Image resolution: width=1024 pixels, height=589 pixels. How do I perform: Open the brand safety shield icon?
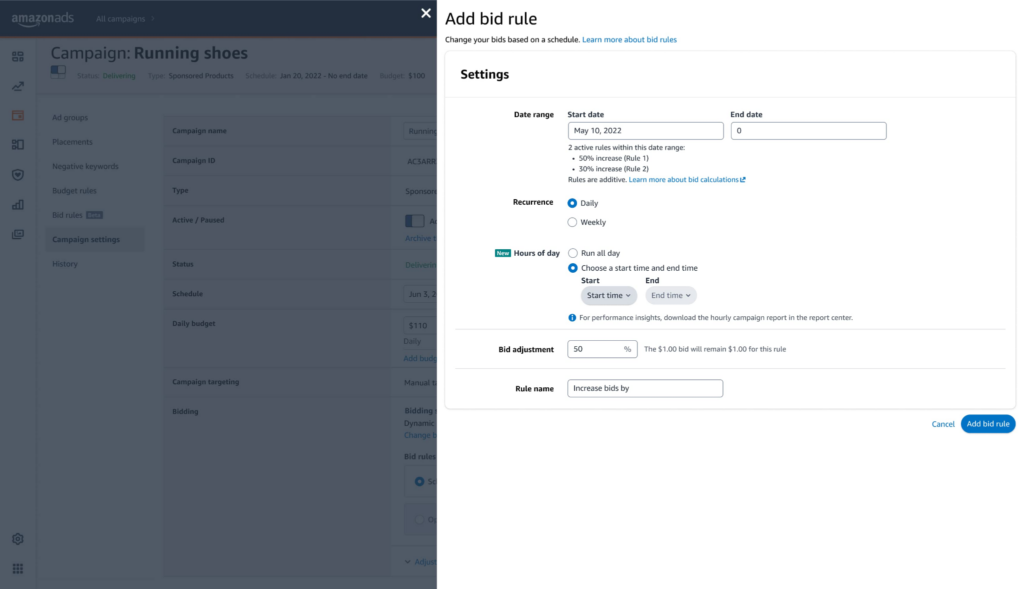click(17, 173)
